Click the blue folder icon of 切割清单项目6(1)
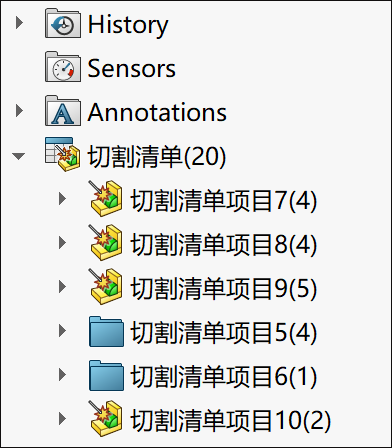This screenshot has height=448, width=392. pos(106,375)
